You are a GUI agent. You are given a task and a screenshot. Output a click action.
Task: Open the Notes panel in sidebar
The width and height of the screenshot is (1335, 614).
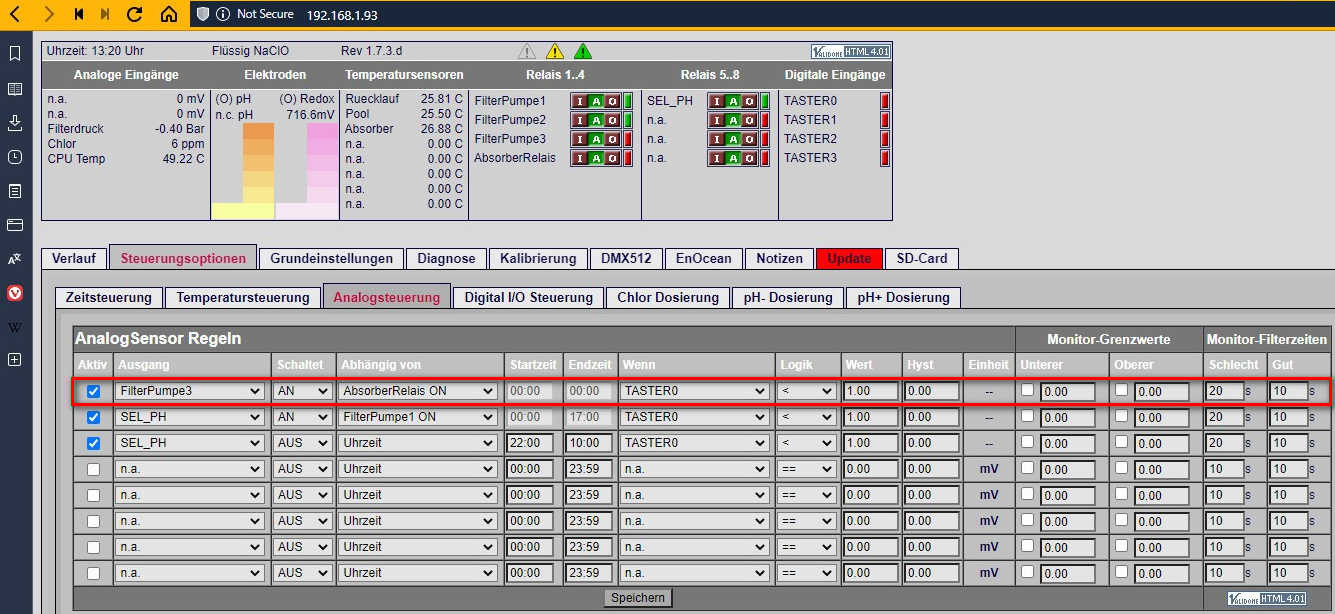point(15,191)
